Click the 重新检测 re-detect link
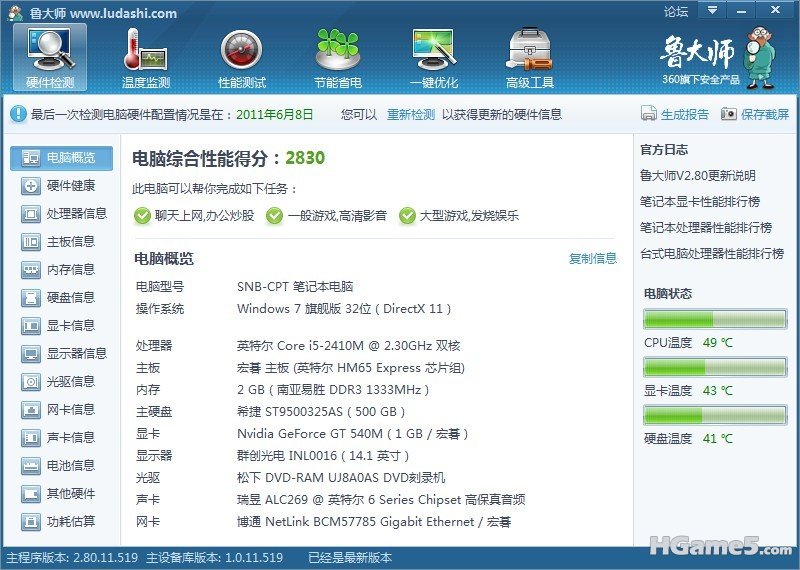The width and height of the screenshot is (800, 570). 411,115
